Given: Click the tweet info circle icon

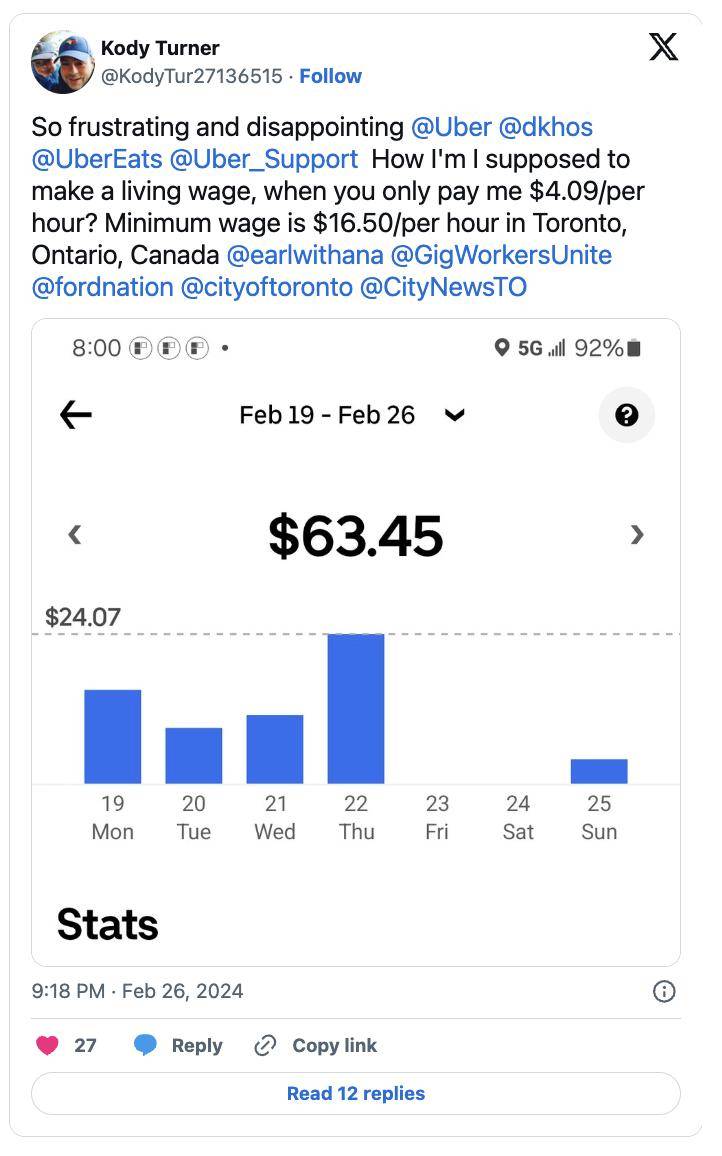Looking at the screenshot, I should pyautogui.click(x=663, y=991).
